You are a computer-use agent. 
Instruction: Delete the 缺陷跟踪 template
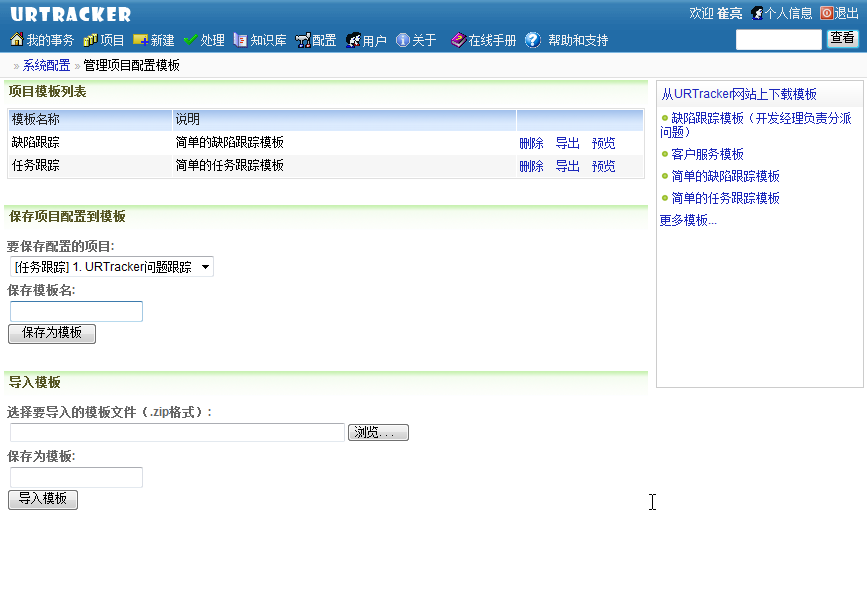[531, 143]
